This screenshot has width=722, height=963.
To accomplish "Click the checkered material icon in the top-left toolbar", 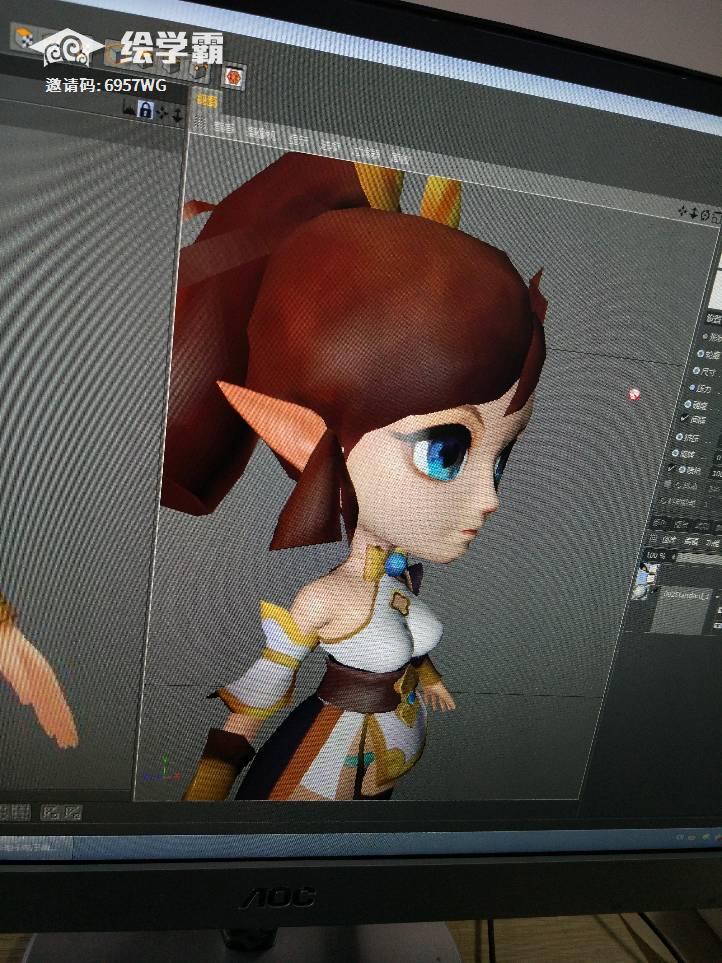I will click(24, 37).
